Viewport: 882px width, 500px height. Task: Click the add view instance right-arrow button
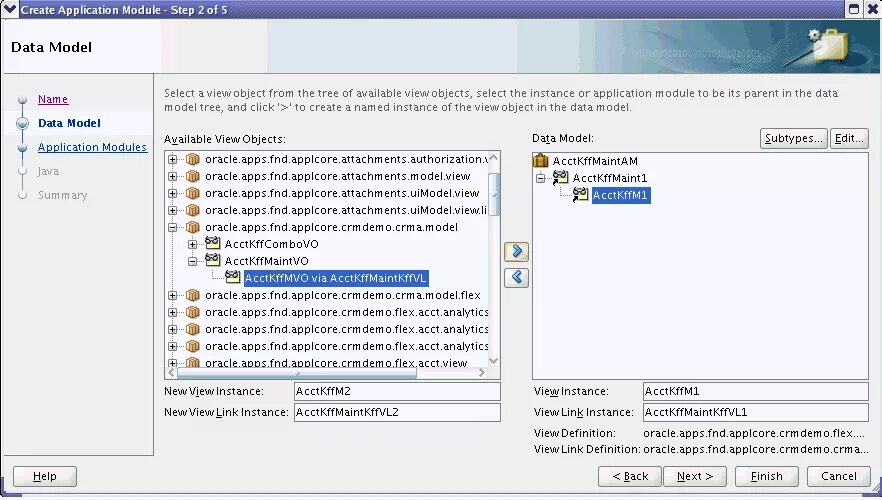[516, 251]
